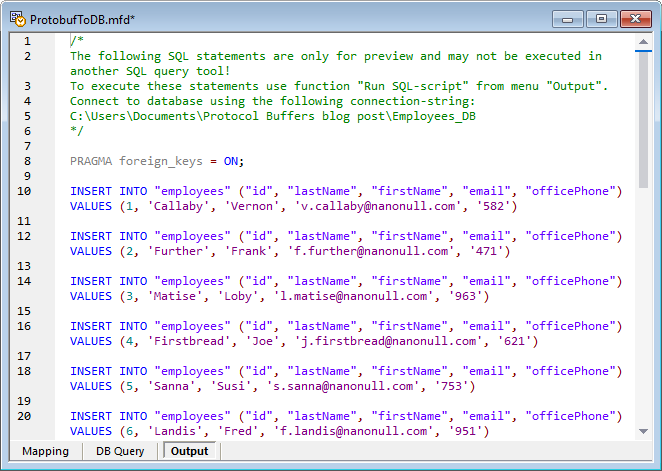The height and width of the screenshot is (471, 662).
Task: Click the 'Landis' value in last row
Action: 168,431
